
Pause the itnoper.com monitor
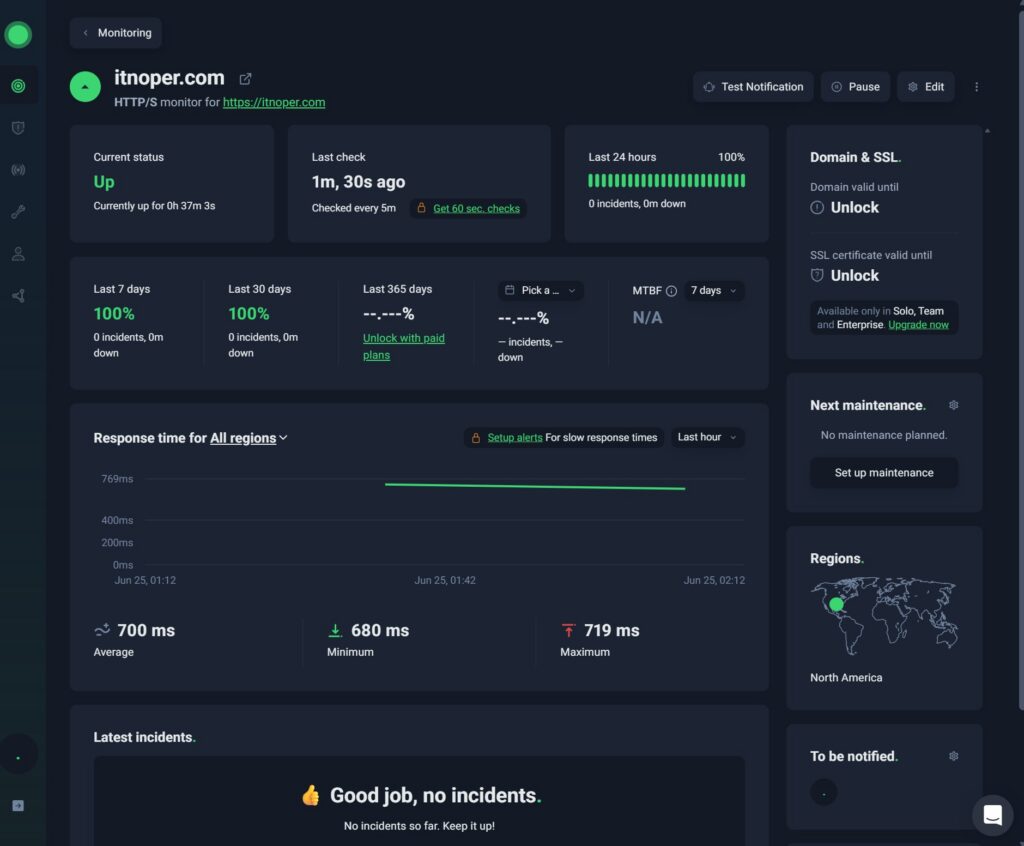pyautogui.click(x=856, y=87)
